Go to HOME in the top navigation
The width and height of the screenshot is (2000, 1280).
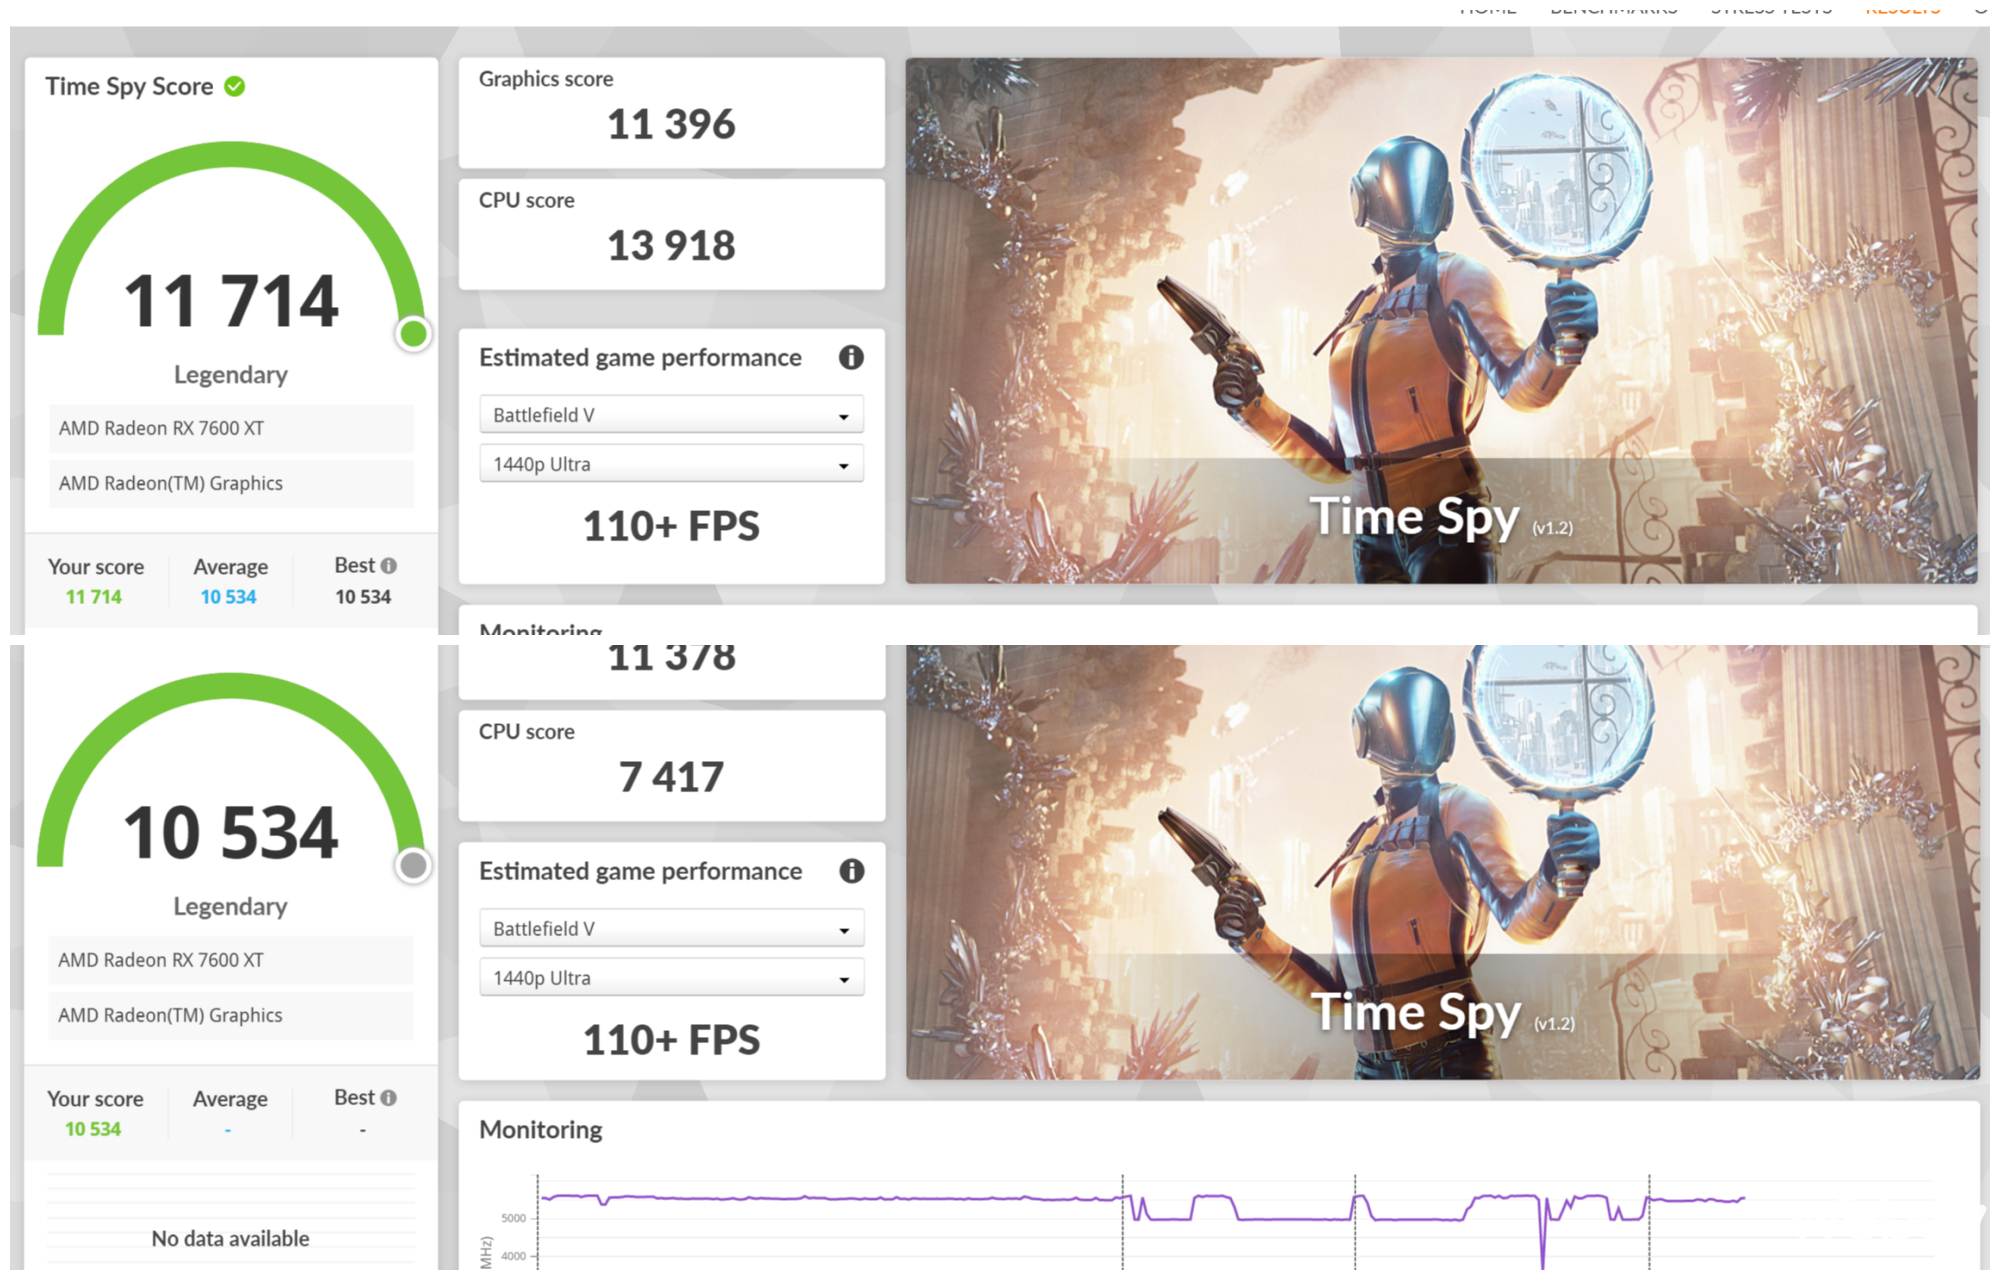(1488, 8)
